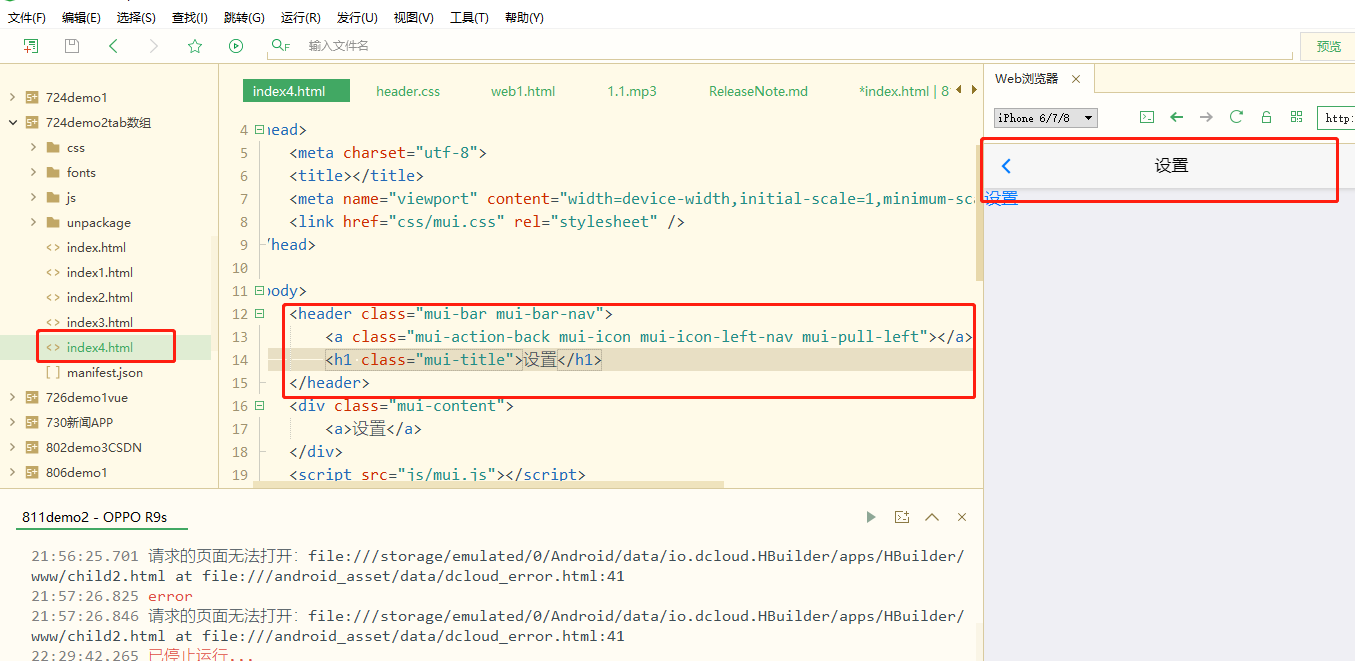Viewport: 1355px width, 661px height.
Task: Open the 跳转(G) menu
Action: click(244, 18)
